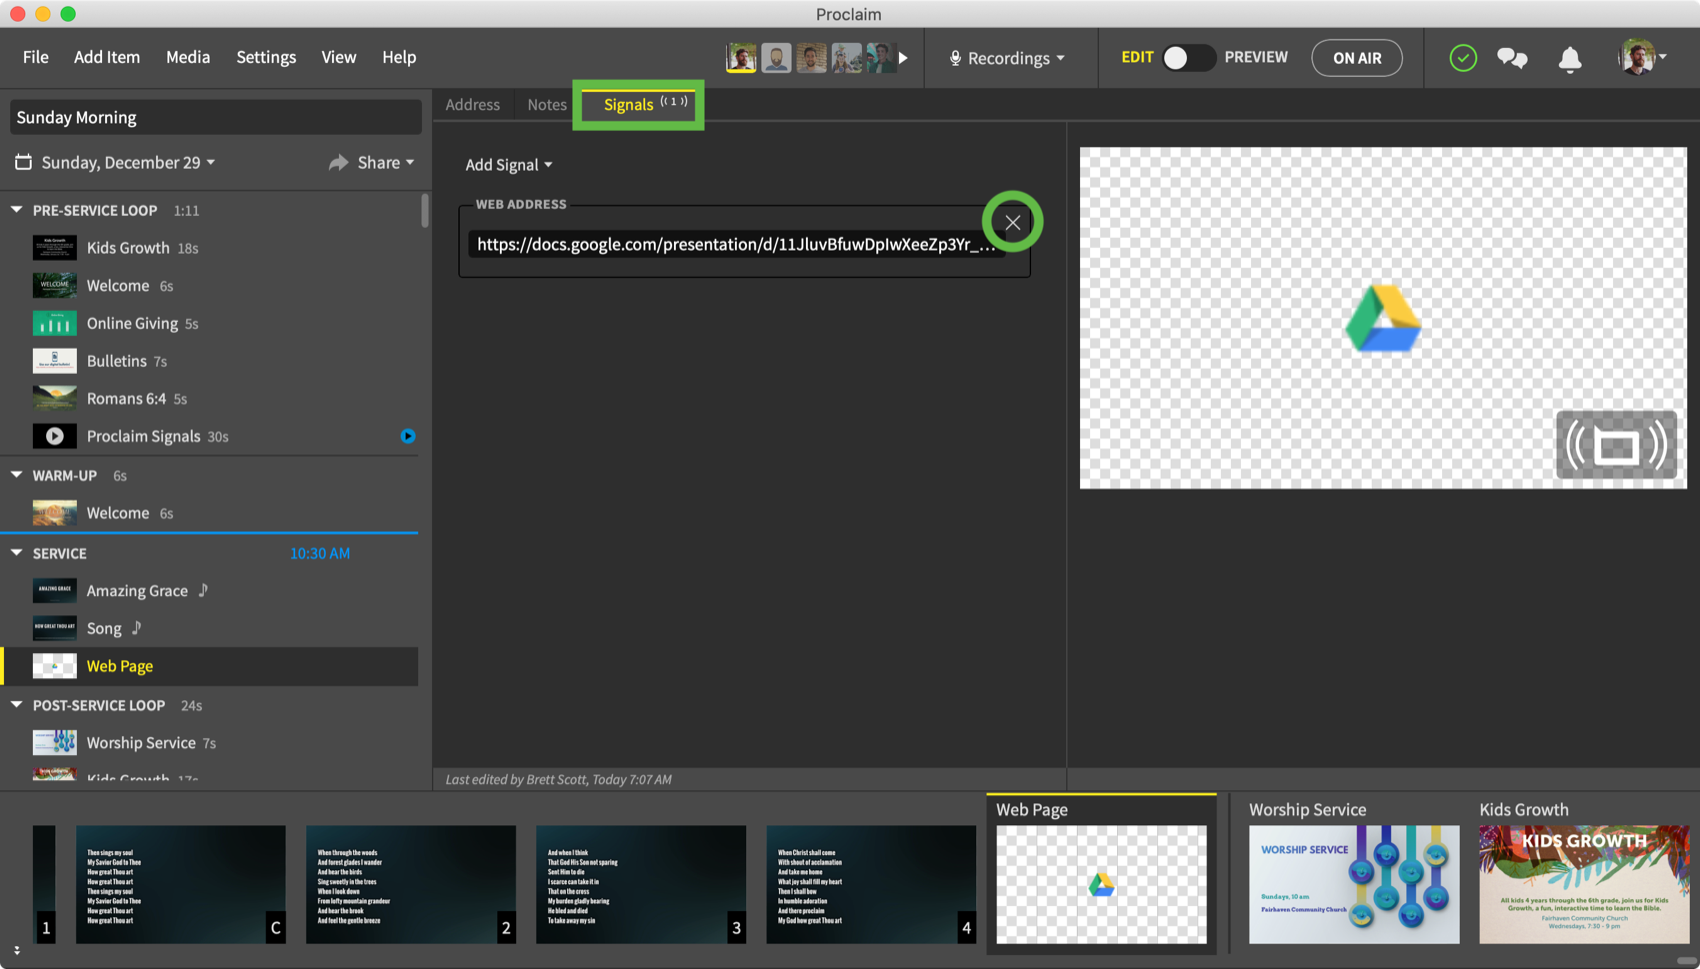This screenshot has height=969, width=1700.
Task: Click the green sync status checkmark
Action: pyautogui.click(x=1463, y=58)
